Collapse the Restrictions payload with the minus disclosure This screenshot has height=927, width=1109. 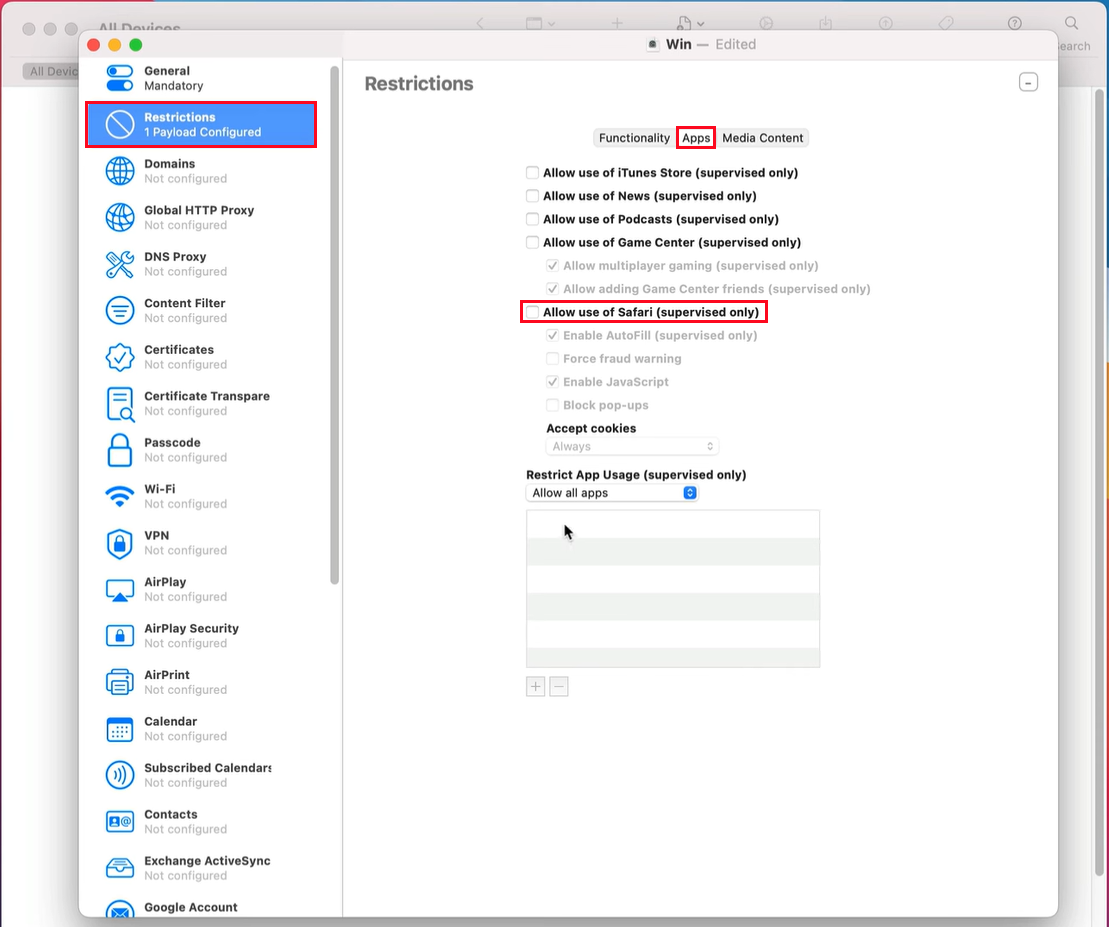click(x=1028, y=81)
